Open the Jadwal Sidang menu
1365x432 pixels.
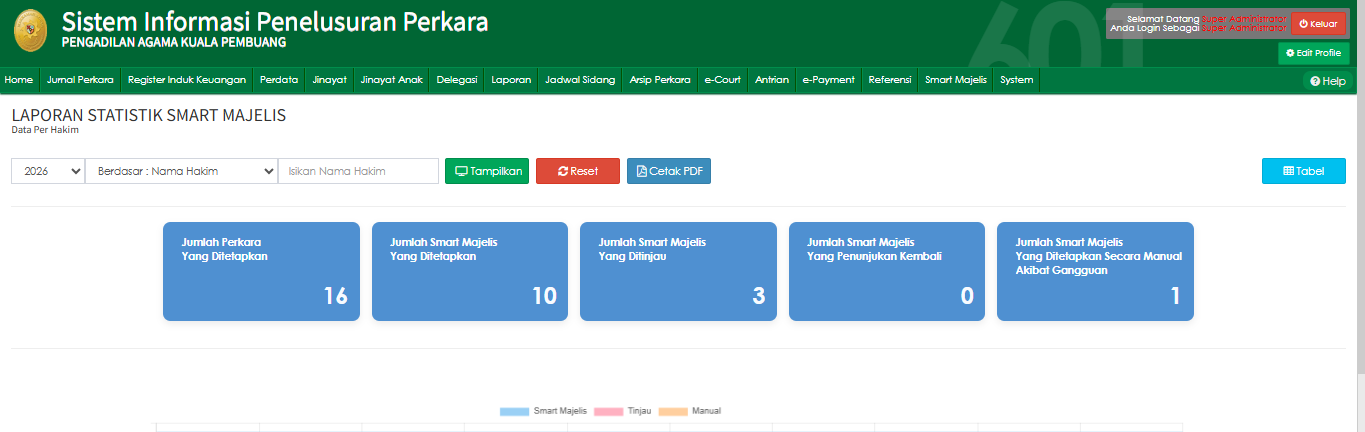click(x=580, y=80)
